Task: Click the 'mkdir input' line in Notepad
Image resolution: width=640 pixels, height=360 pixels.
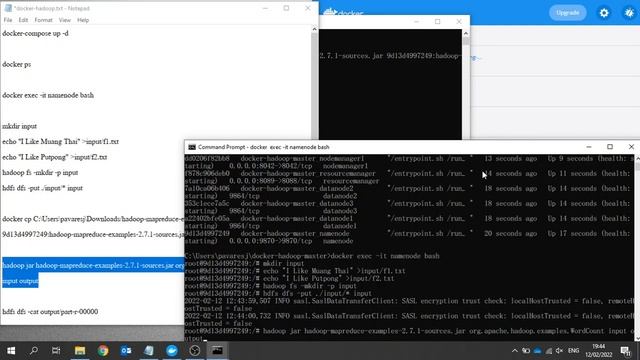Action: click(x=20, y=126)
